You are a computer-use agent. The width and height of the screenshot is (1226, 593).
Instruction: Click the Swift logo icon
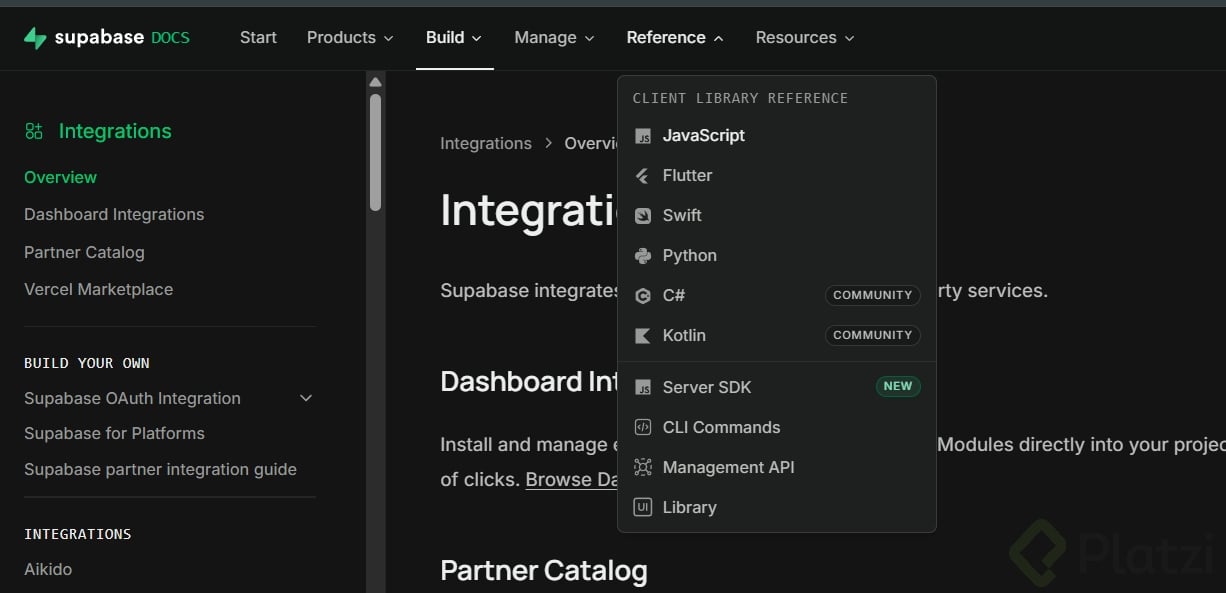point(643,216)
